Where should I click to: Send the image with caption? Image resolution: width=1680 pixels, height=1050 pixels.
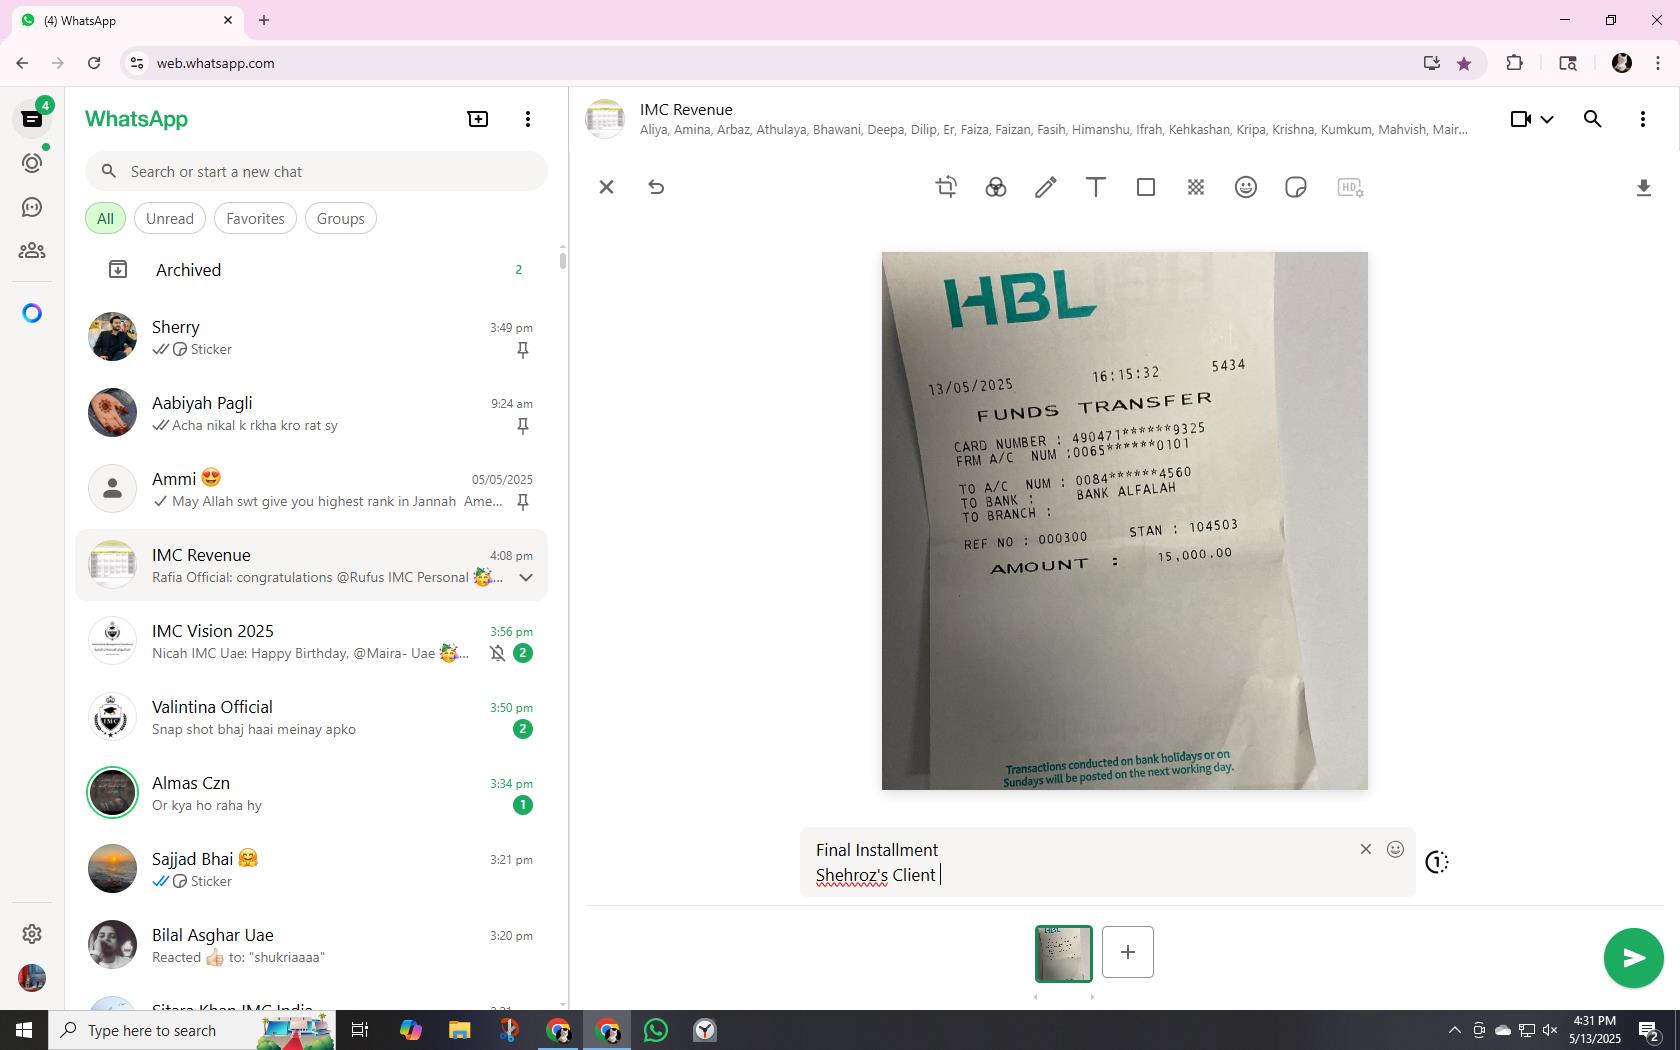[x=1633, y=958]
